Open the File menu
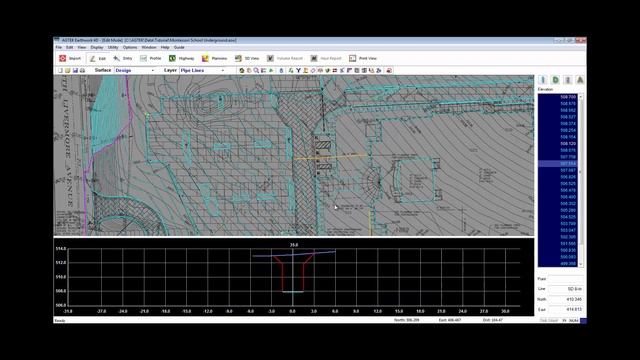The width and height of the screenshot is (640, 360). click(x=59, y=47)
